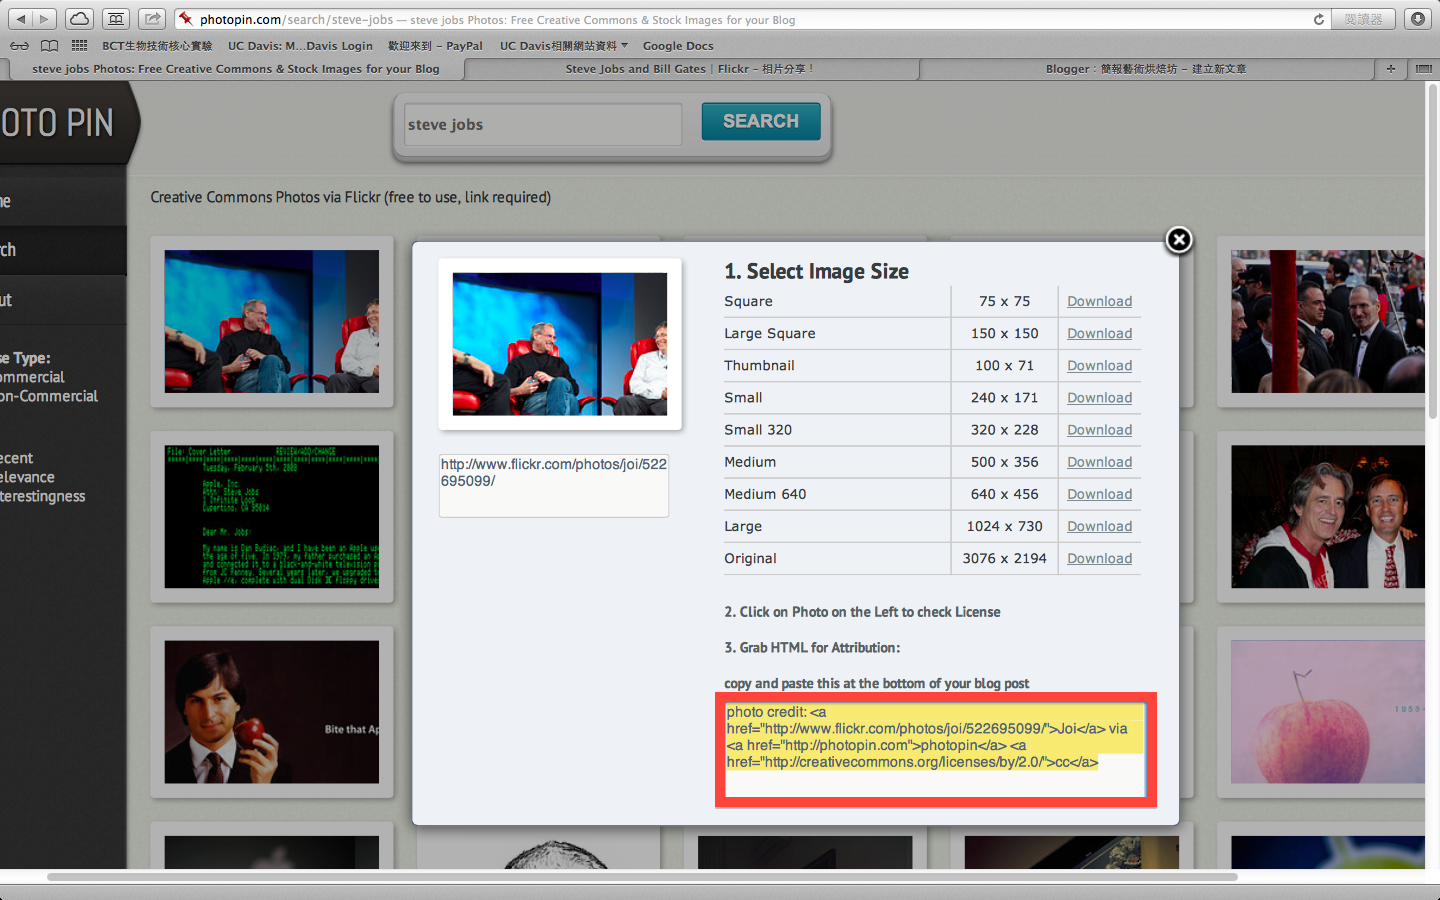Click the Share arrow button in toolbar
1440x900 pixels.
tap(152, 19)
